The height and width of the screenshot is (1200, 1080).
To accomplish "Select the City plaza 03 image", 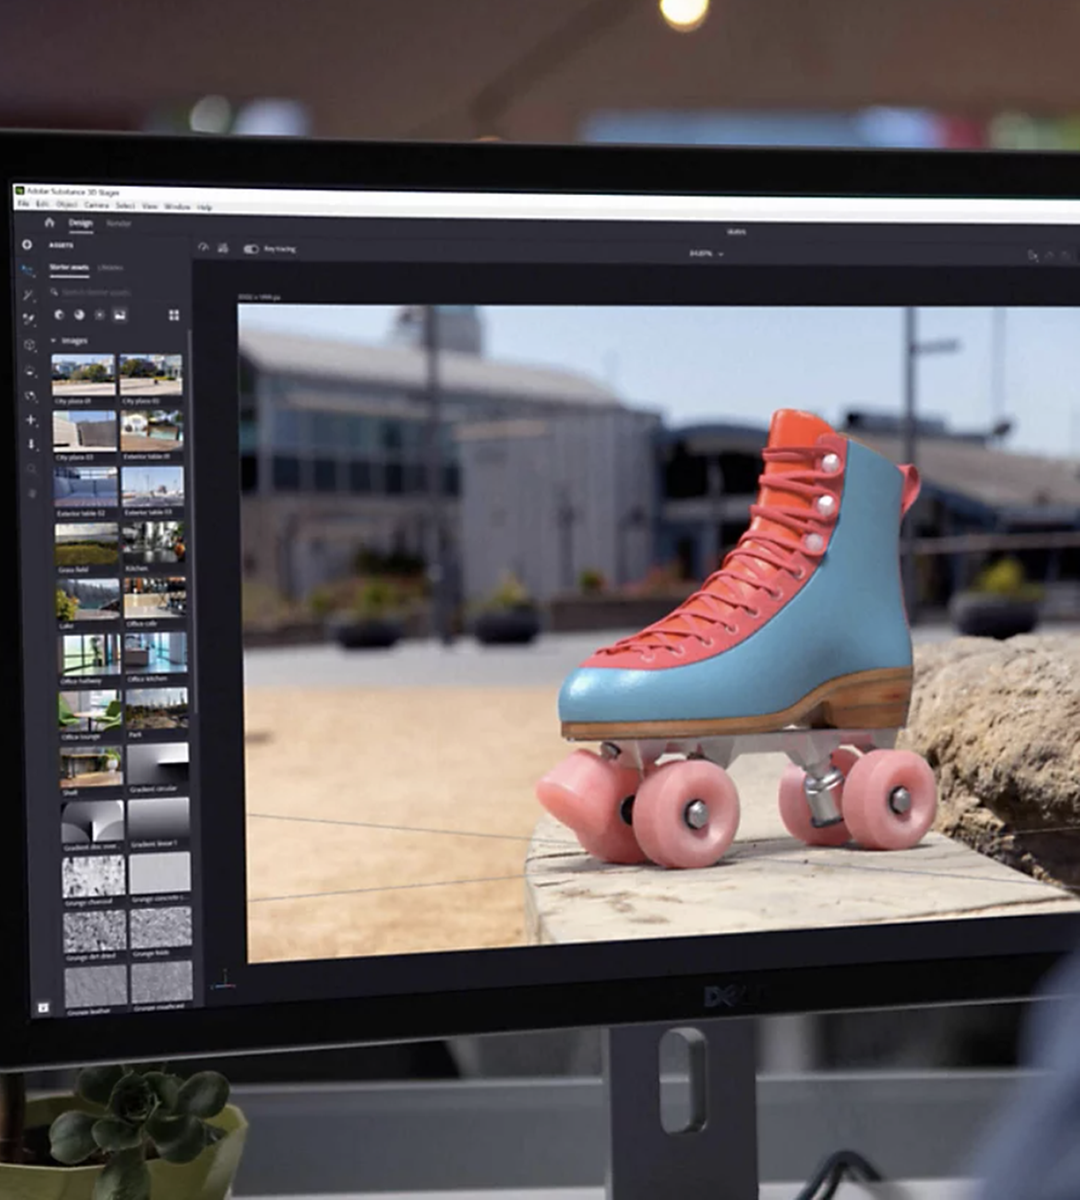I will click(x=85, y=431).
